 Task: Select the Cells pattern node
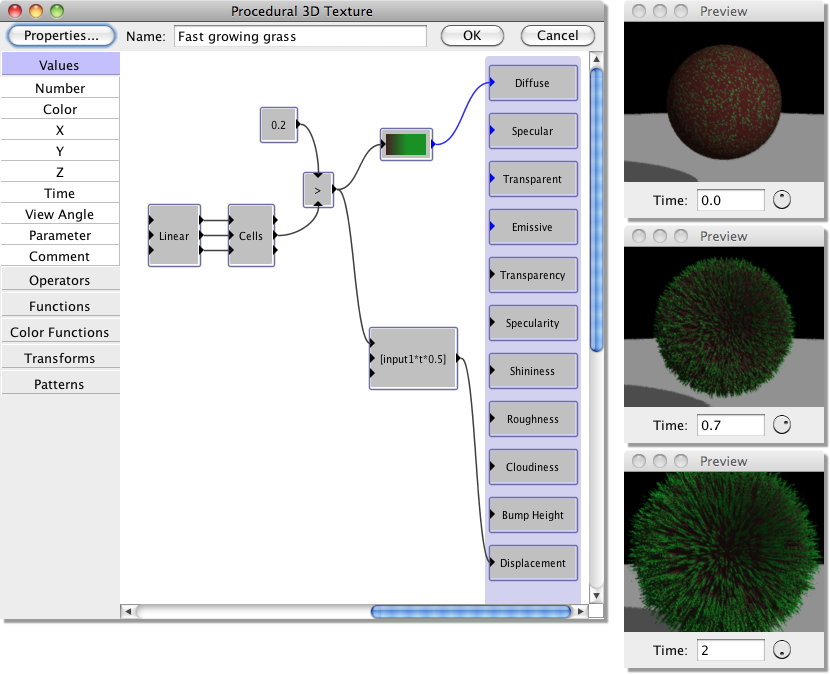coord(251,236)
